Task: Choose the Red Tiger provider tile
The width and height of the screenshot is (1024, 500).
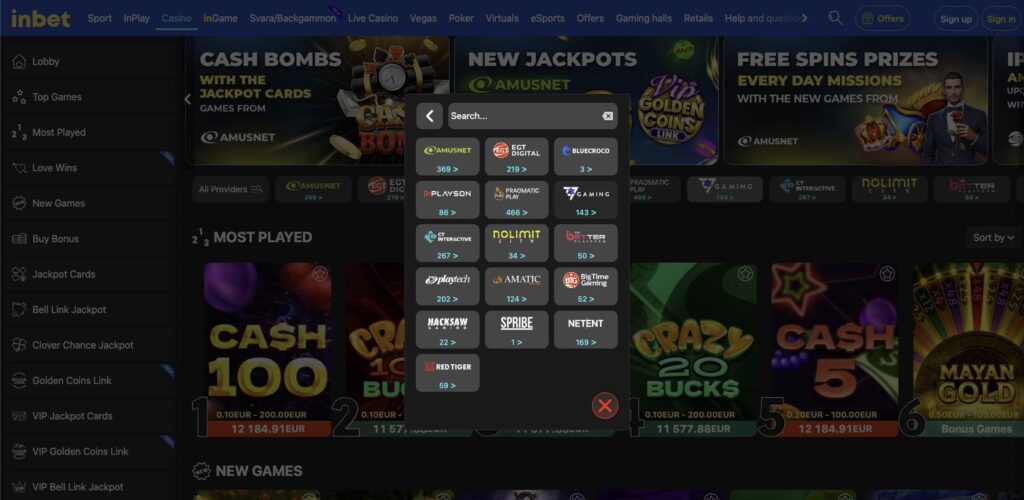Action: pyautogui.click(x=447, y=373)
